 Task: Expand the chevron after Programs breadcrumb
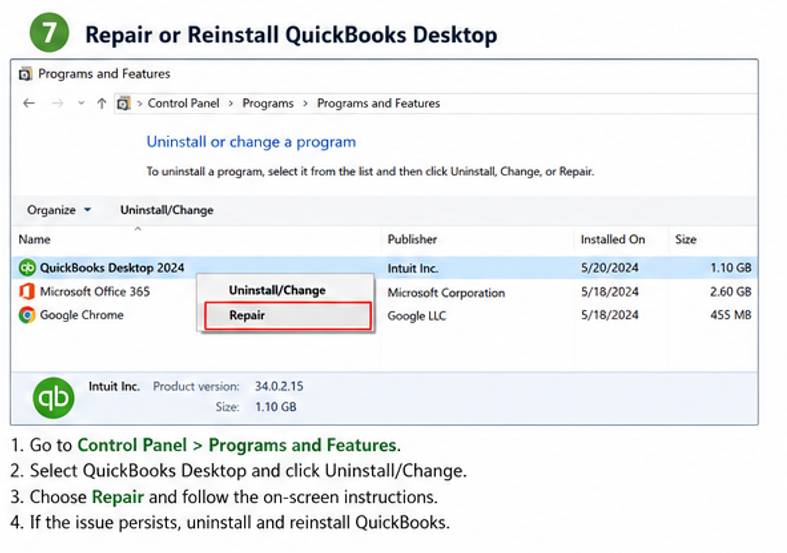(305, 104)
